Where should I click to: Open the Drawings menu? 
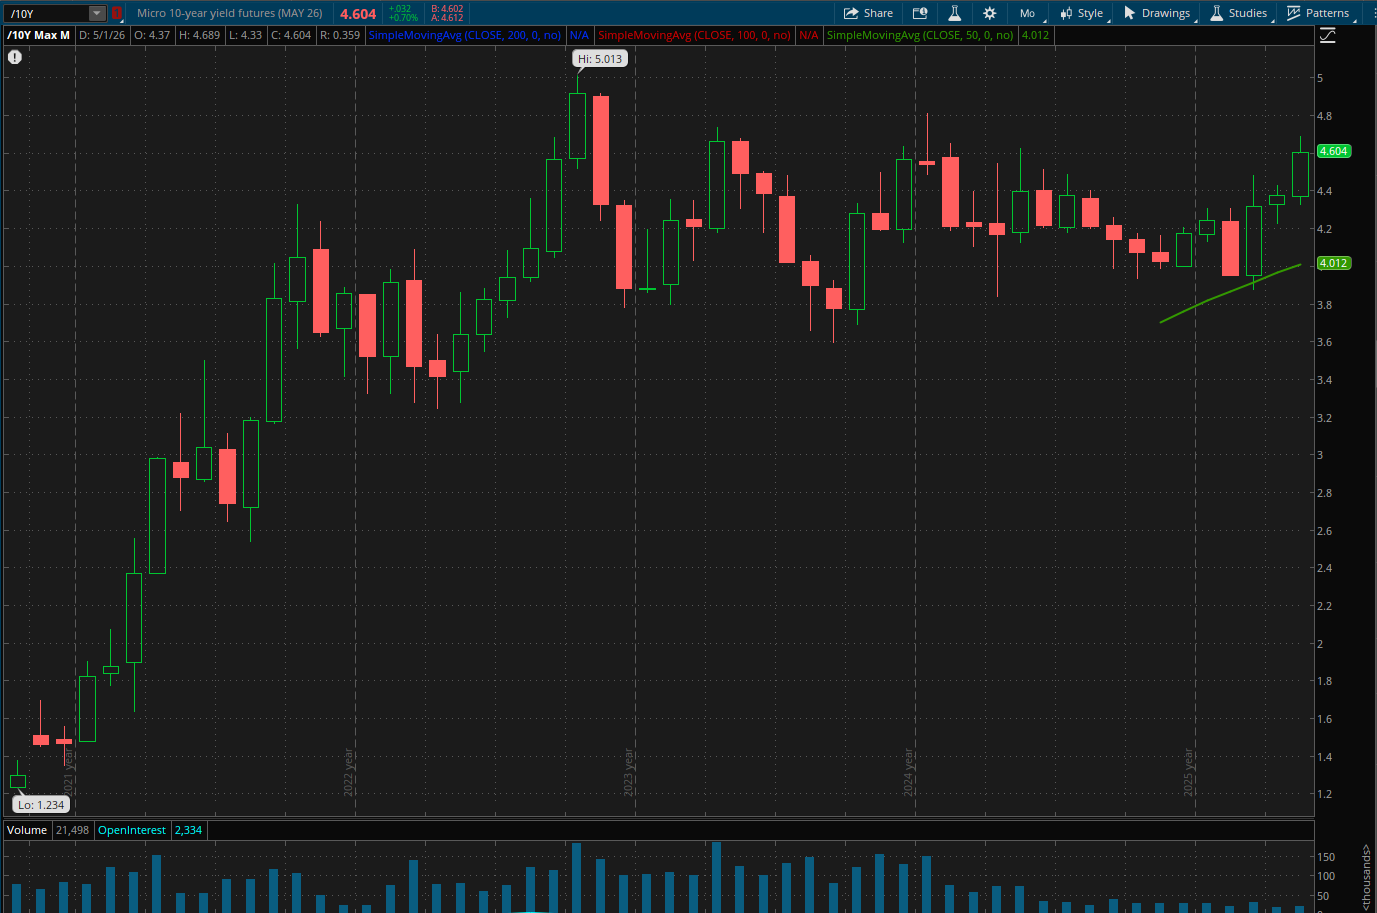(1157, 13)
